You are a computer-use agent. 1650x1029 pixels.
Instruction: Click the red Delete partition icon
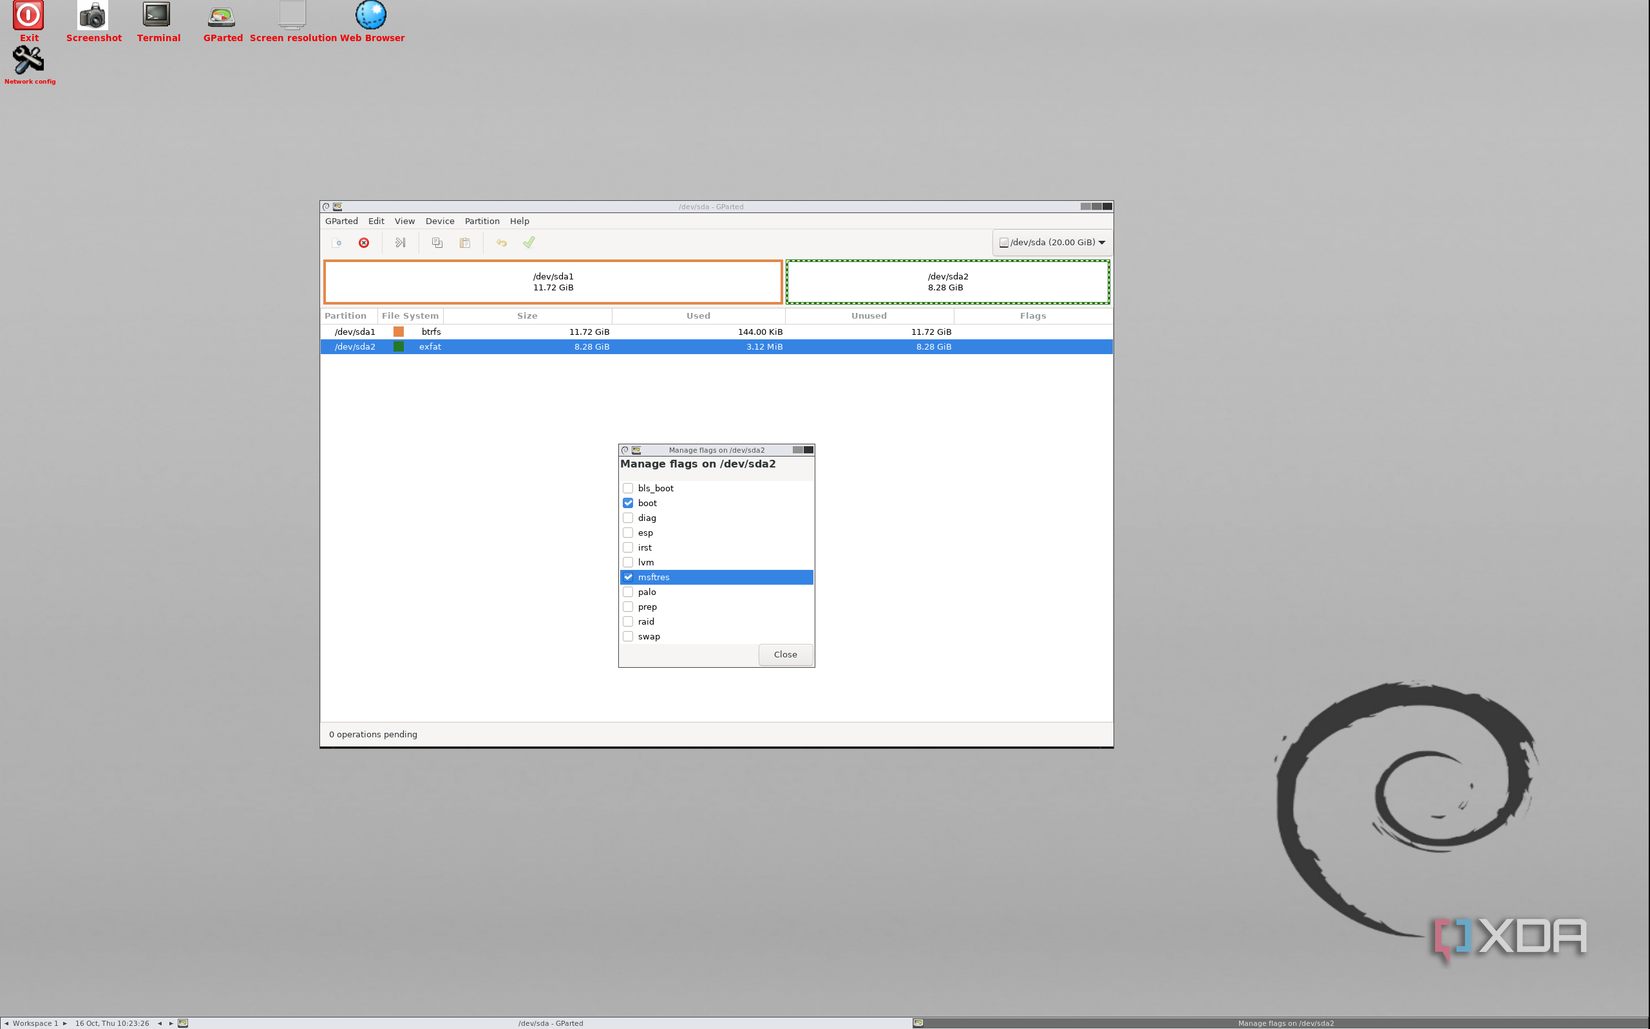[364, 243]
